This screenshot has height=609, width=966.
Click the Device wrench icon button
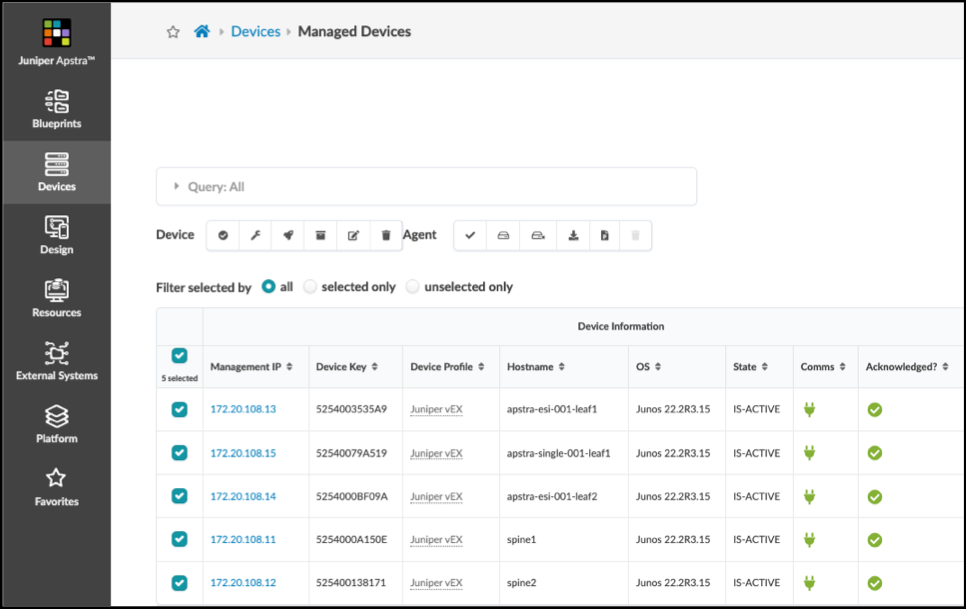255,235
